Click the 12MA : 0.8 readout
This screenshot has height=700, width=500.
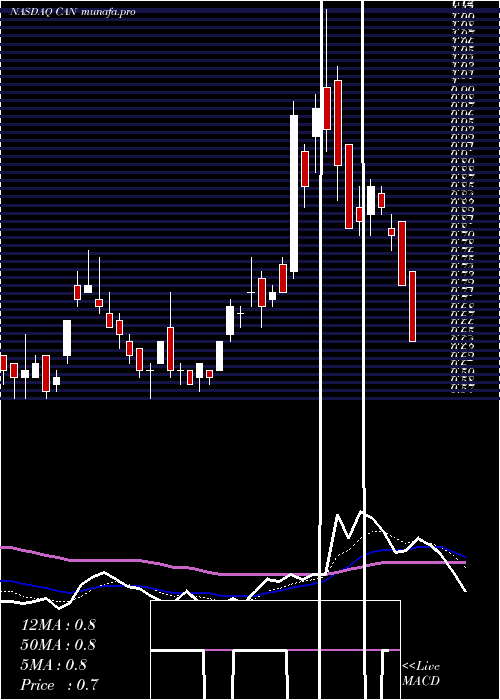pyautogui.click(x=58, y=625)
